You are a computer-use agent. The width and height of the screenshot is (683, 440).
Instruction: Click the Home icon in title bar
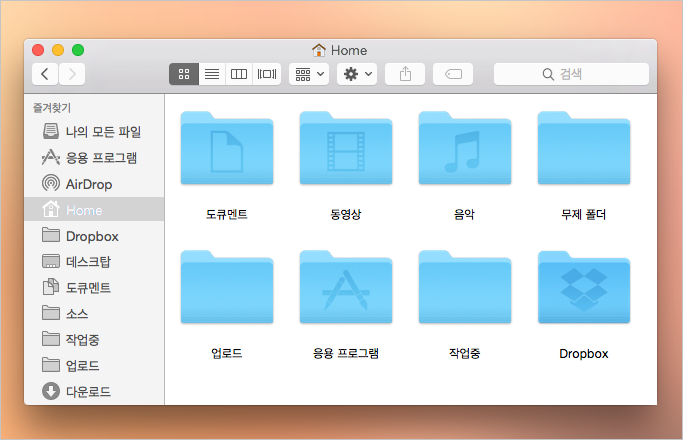(x=319, y=50)
